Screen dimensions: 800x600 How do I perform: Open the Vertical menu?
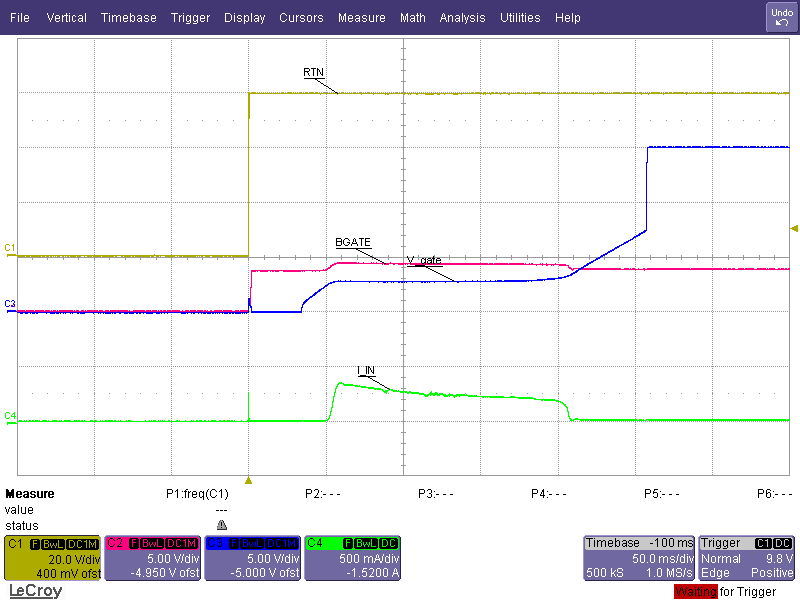(67, 18)
